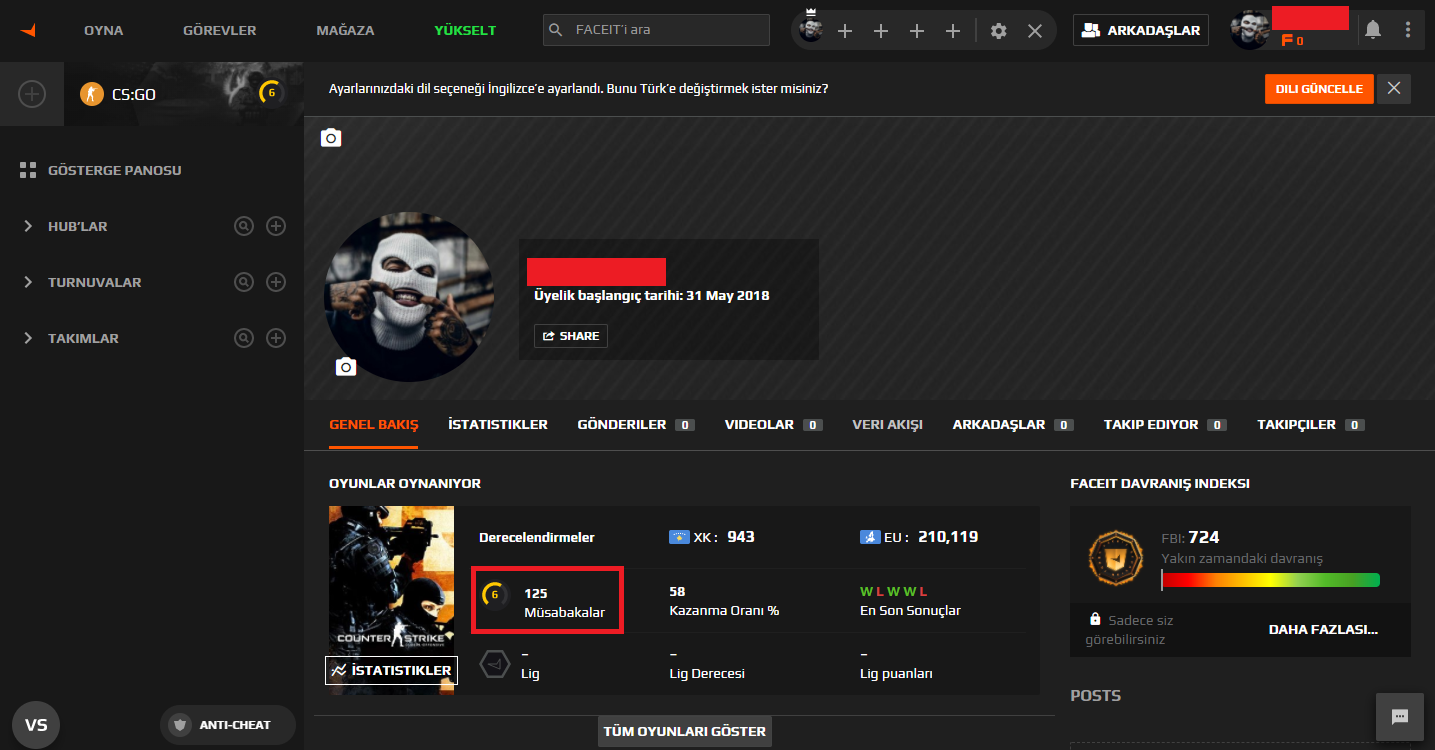Click the FBI: 724 score text

click(1190, 537)
